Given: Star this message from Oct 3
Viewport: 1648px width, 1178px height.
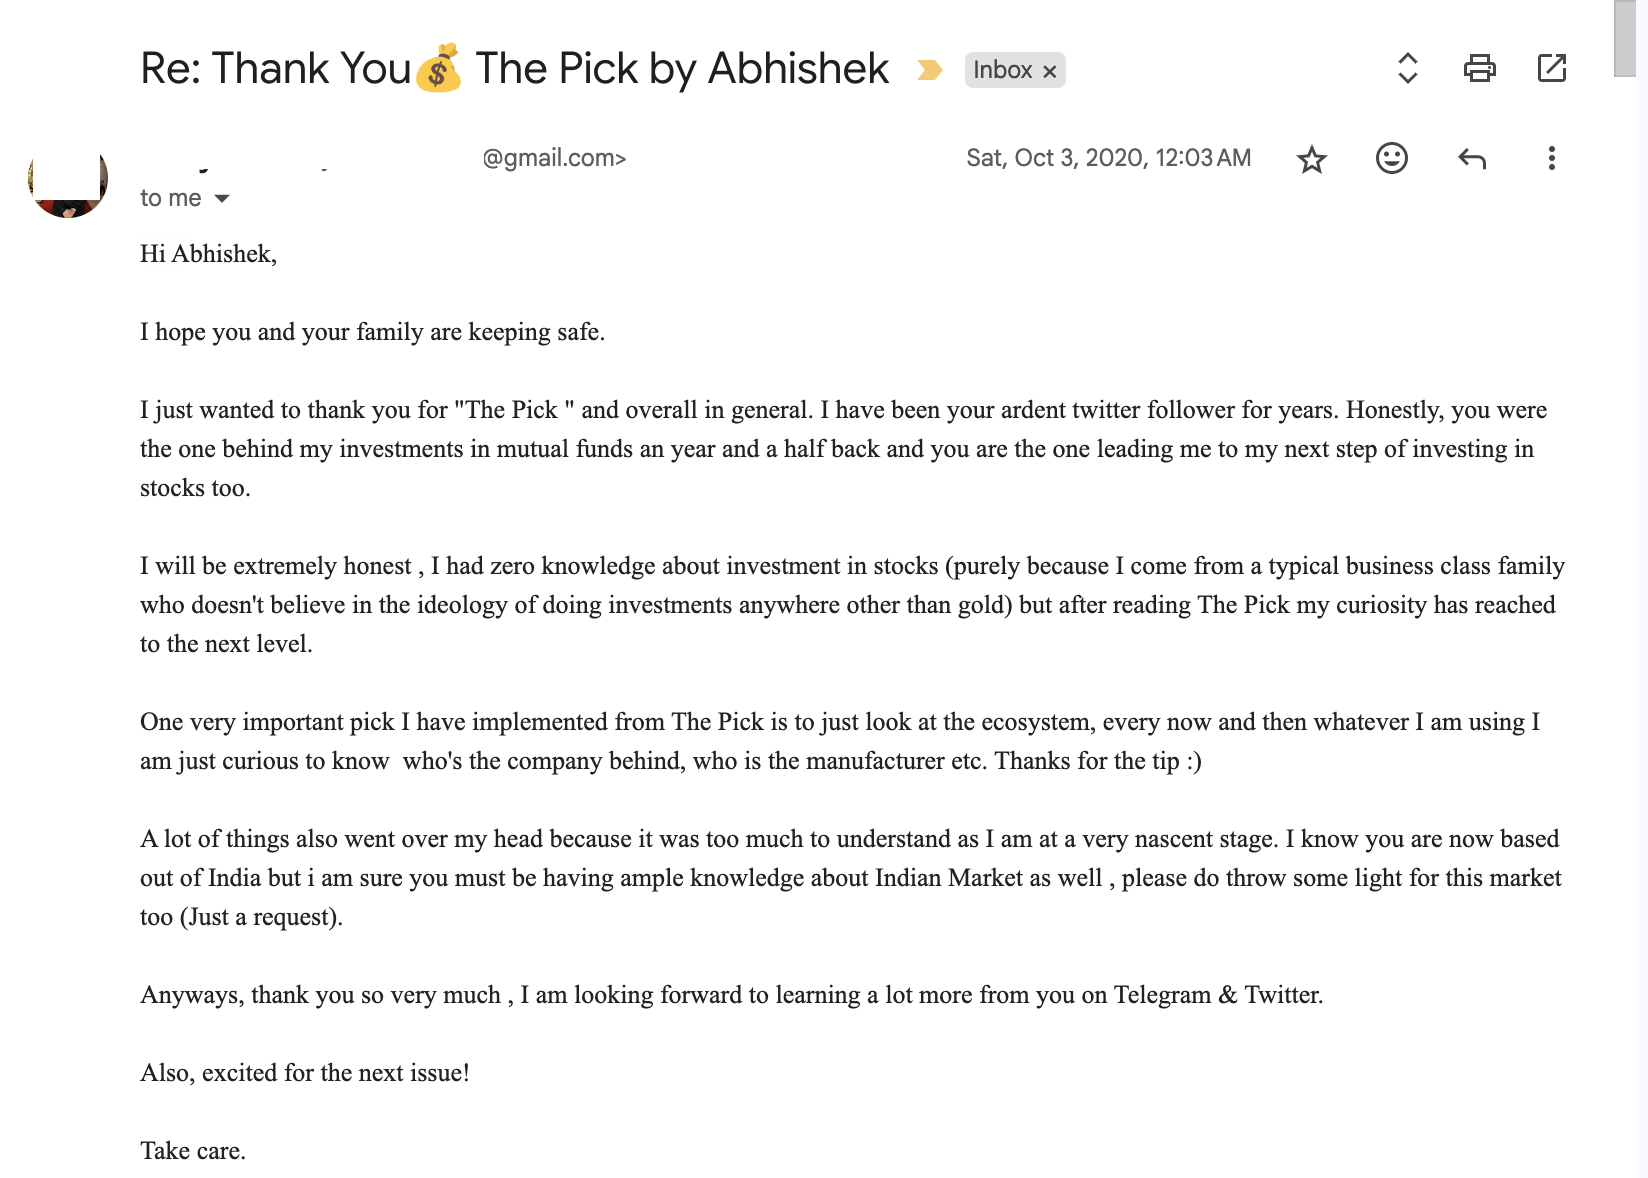Looking at the screenshot, I should [x=1311, y=159].
